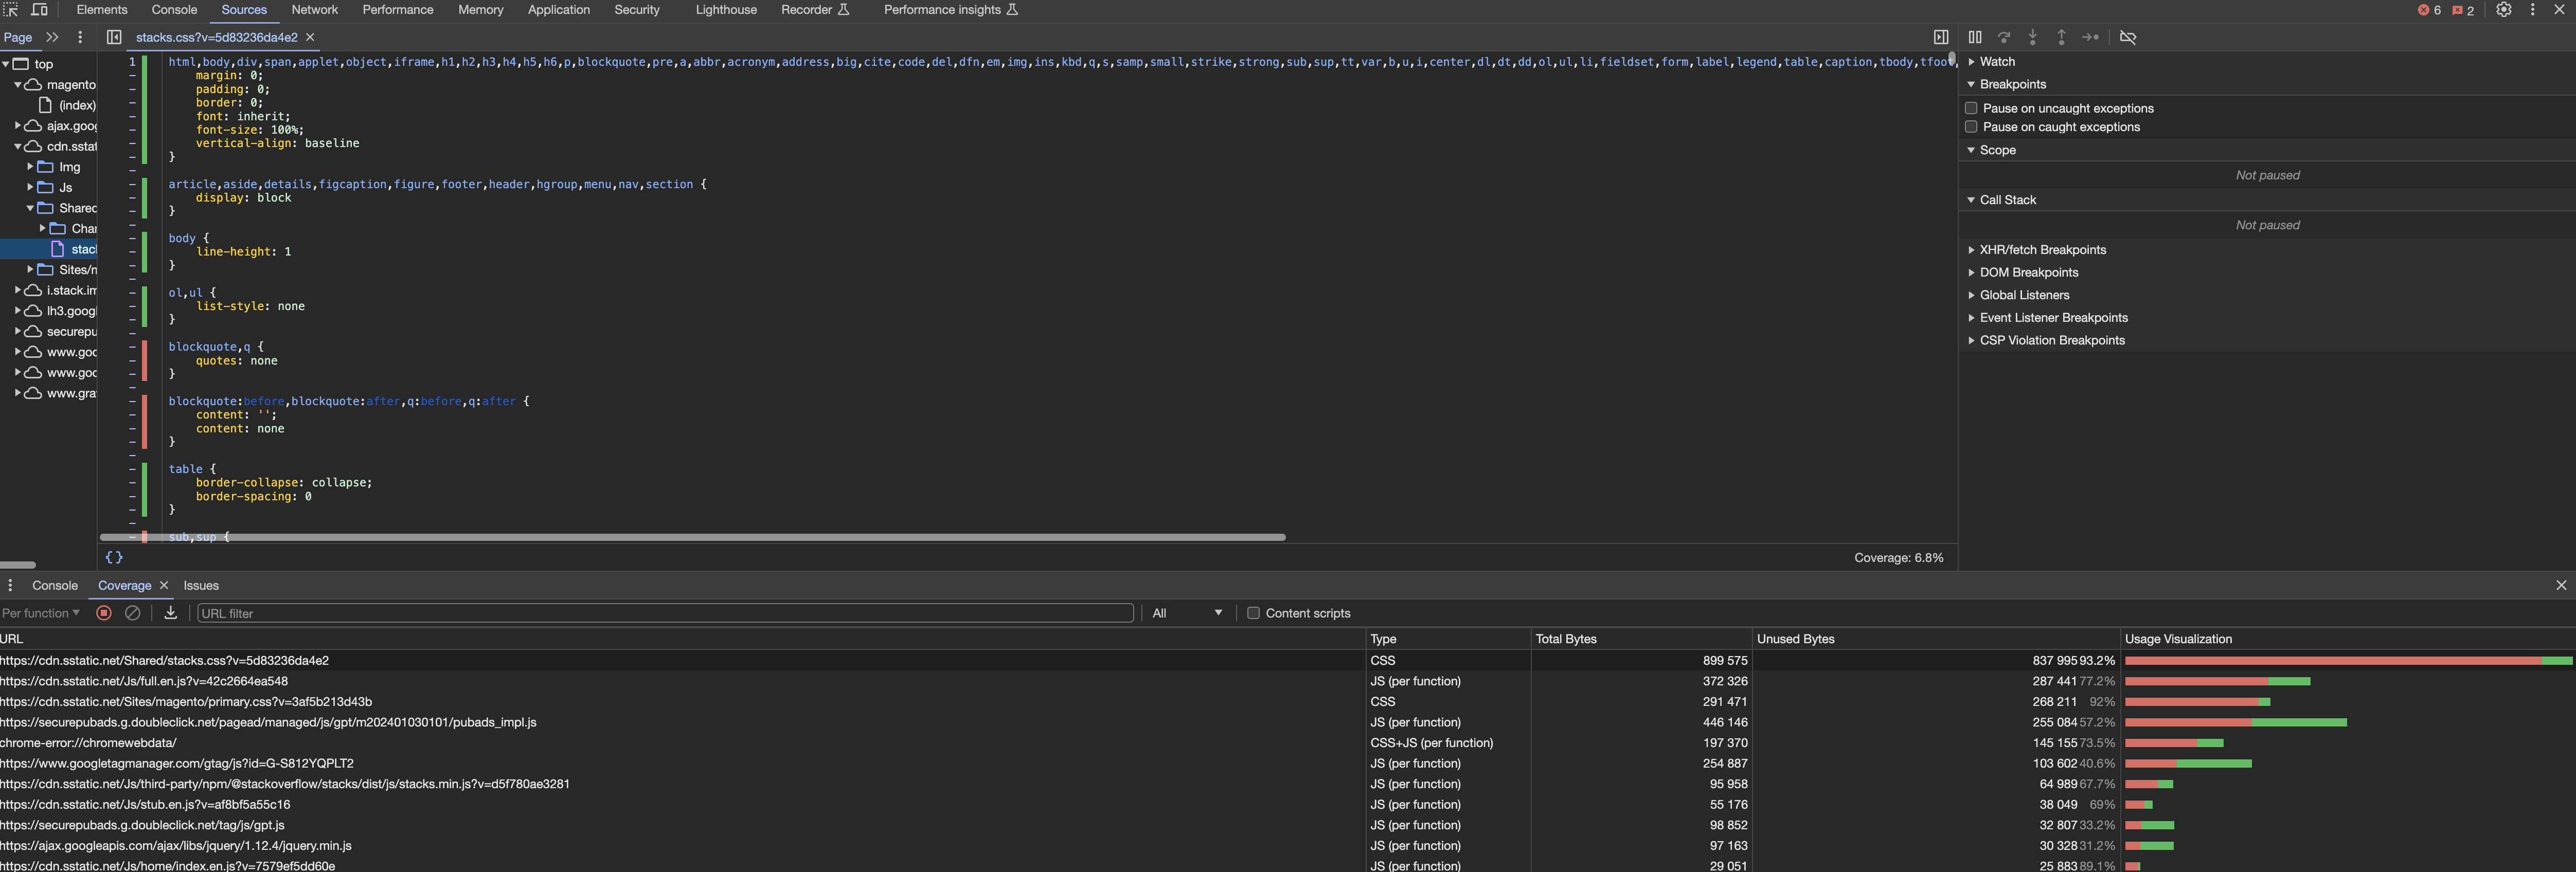Switch to drawer Issues tab
The height and width of the screenshot is (872, 2576).
click(x=201, y=585)
